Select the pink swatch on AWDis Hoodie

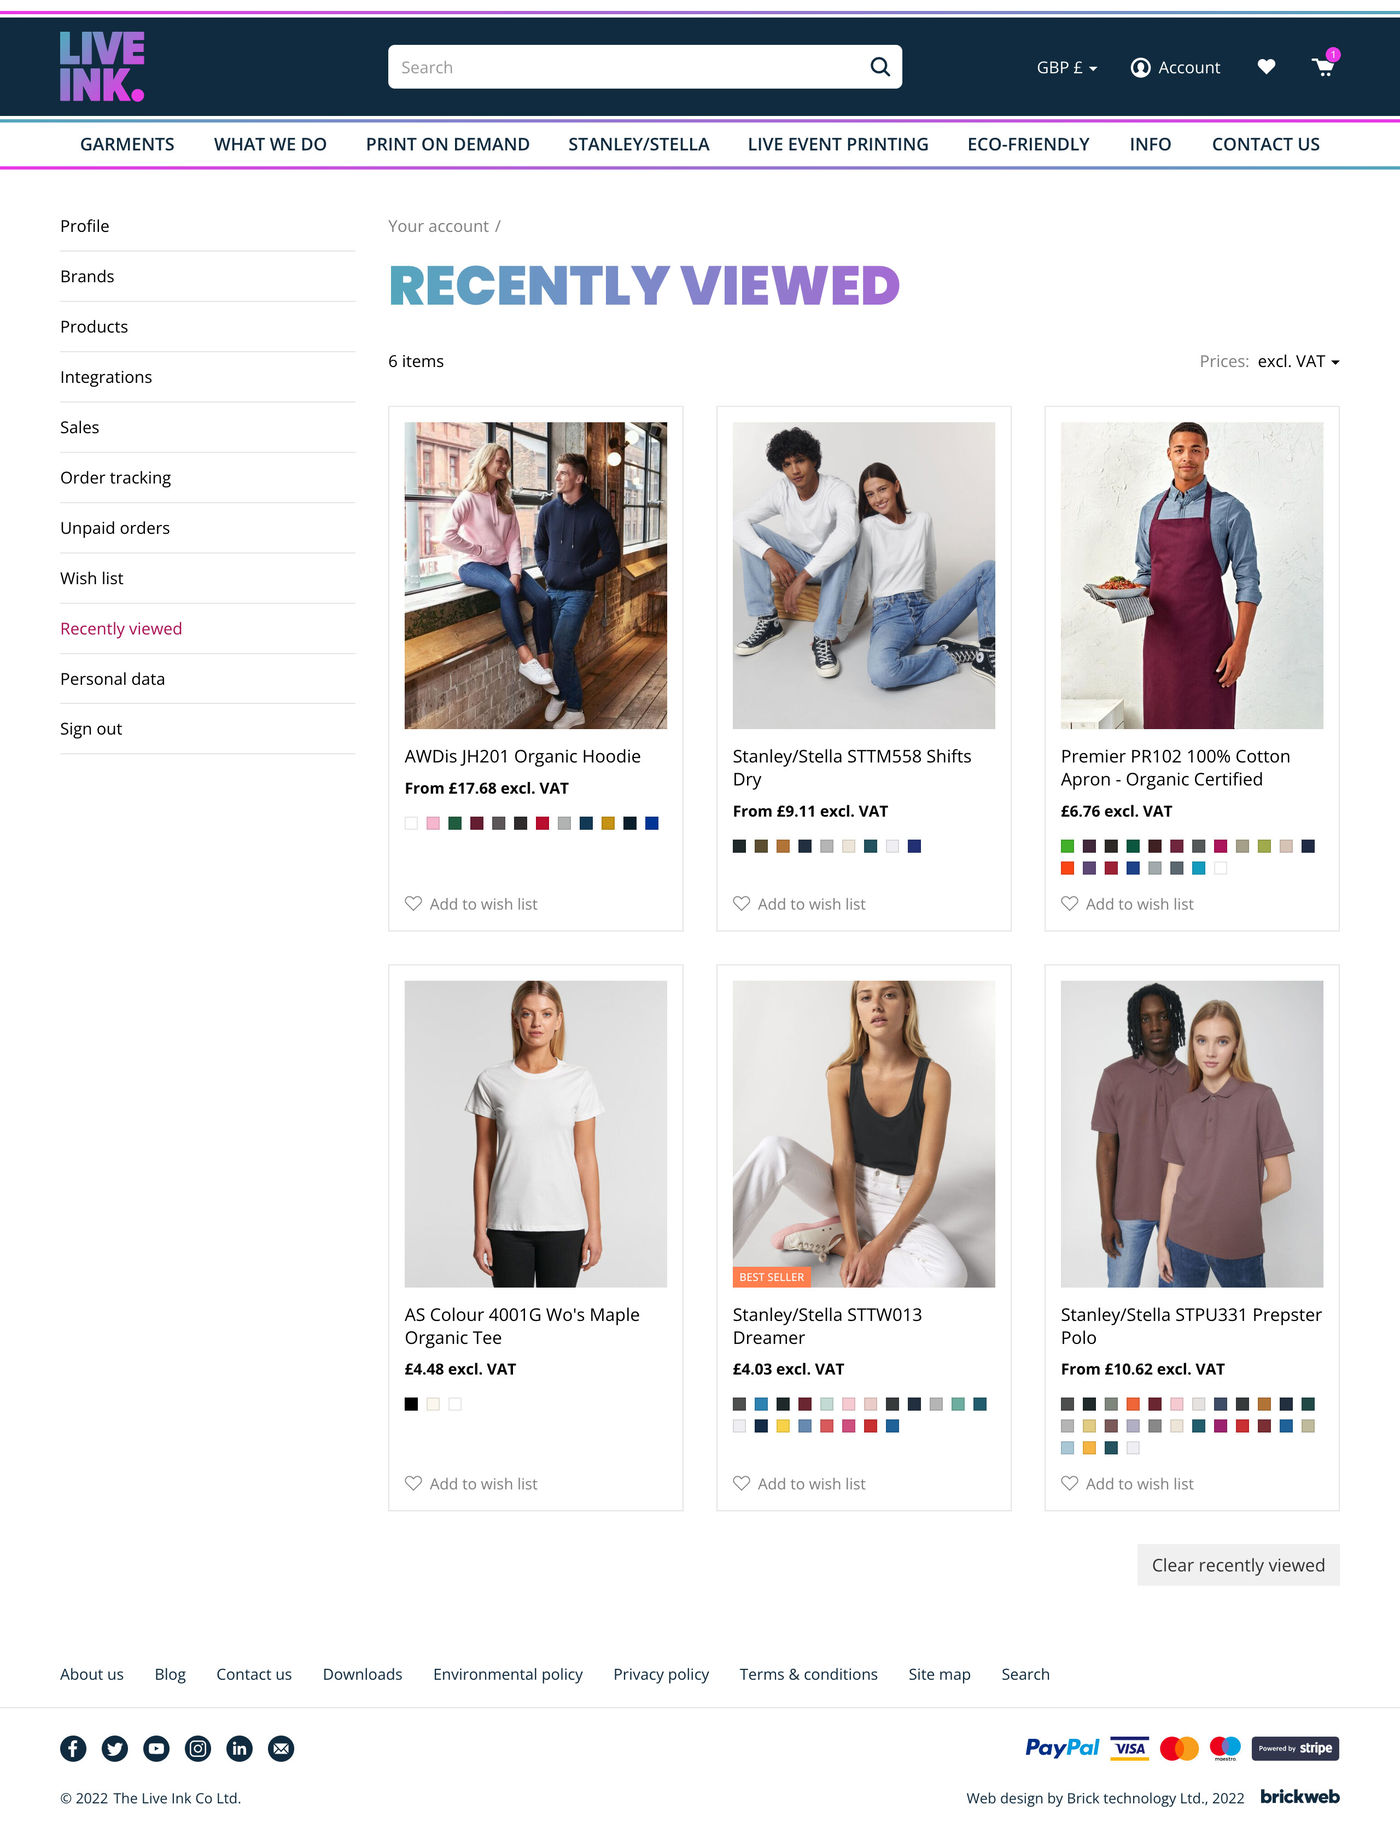pyautogui.click(x=433, y=823)
